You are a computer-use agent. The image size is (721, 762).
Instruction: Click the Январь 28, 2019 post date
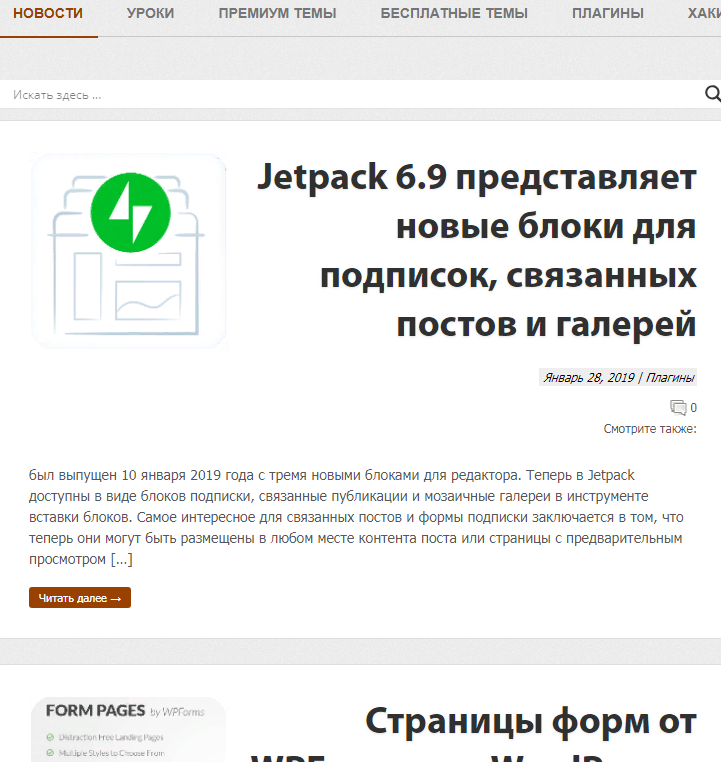click(588, 378)
